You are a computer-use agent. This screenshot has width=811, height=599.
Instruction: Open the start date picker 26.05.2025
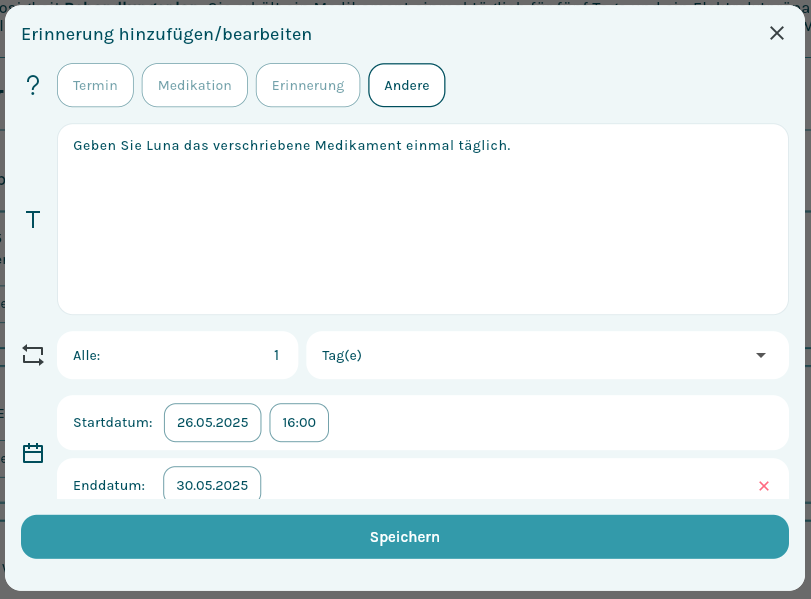pos(212,422)
